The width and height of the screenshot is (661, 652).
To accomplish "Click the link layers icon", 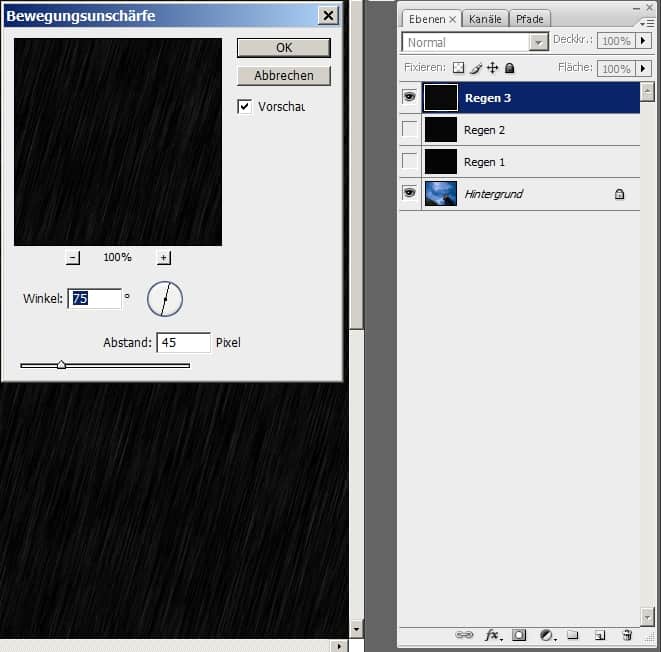I will (x=464, y=635).
